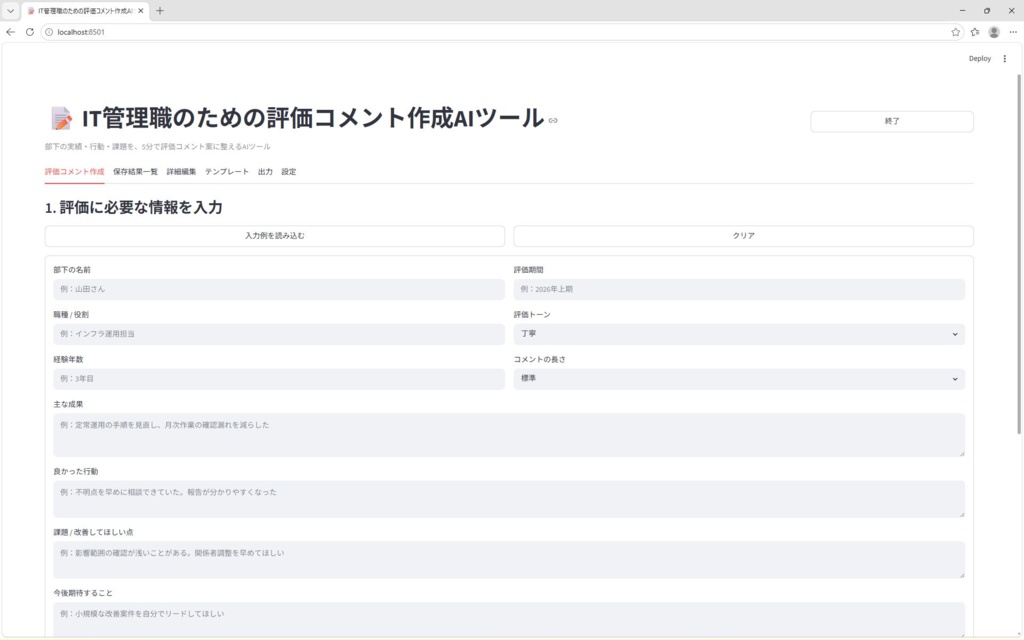Viewport: 1024px width, 640px height.
Task: Go to テンプレート tab
Action: coord(227,172)
